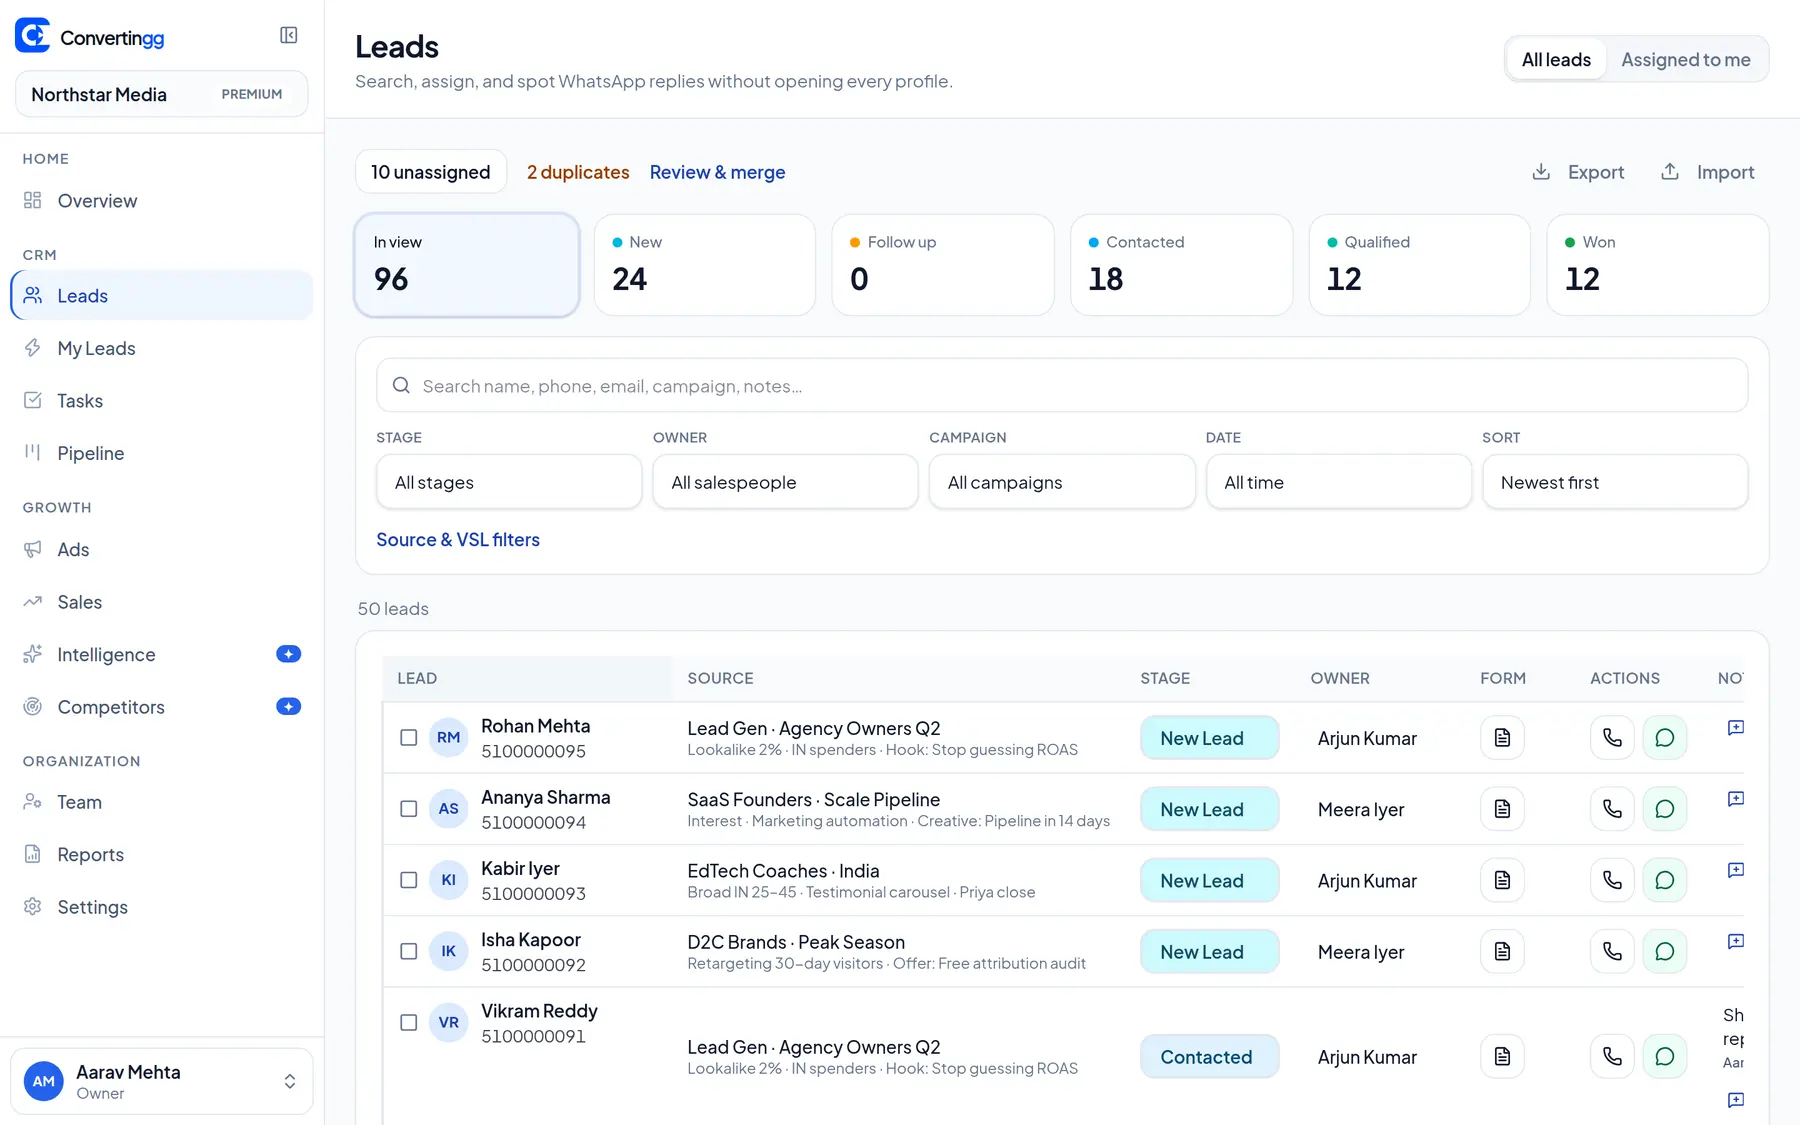Image resolution: width=1800 pixels, height=1125 pixels.
Task: Click the Contacted stage badge for Vikram Reddy
Action: point(1209,1057)
